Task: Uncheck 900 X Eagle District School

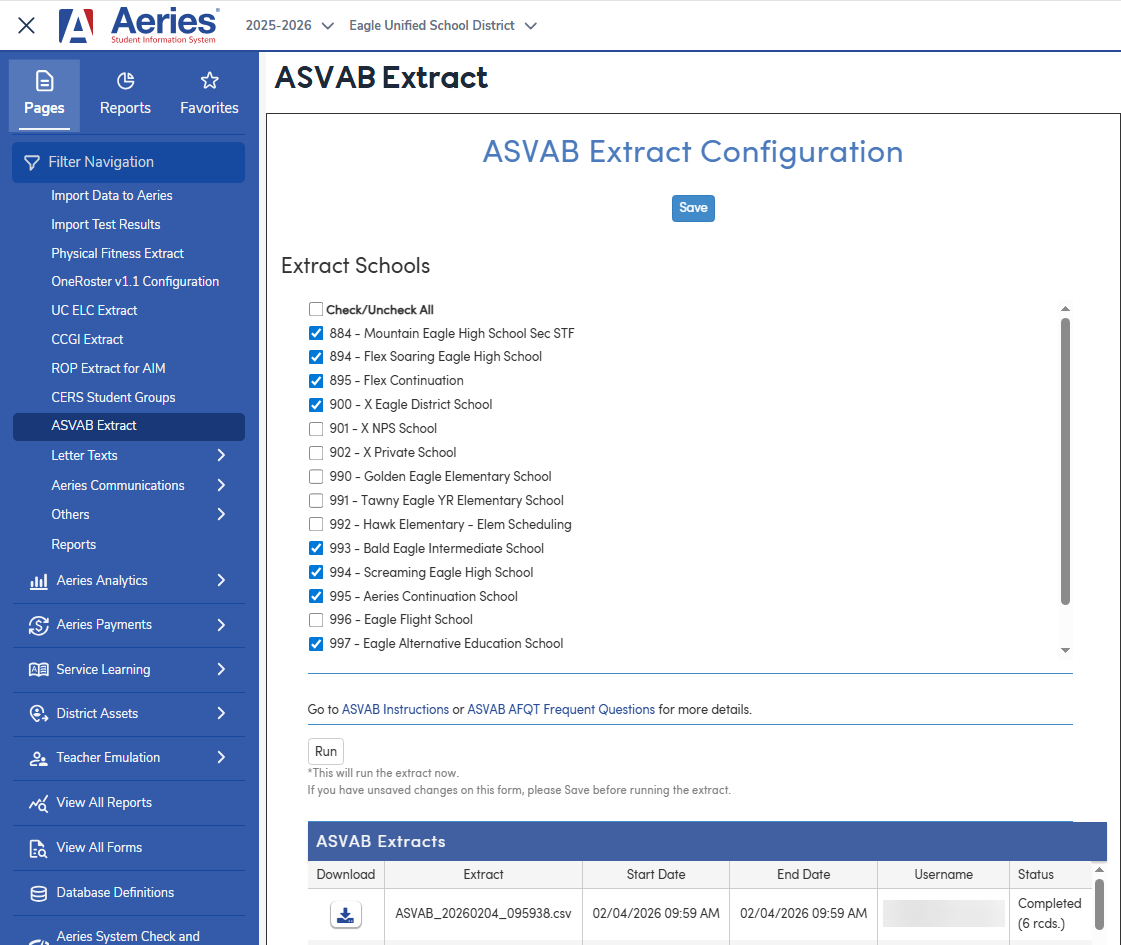Action: point(315,405)
